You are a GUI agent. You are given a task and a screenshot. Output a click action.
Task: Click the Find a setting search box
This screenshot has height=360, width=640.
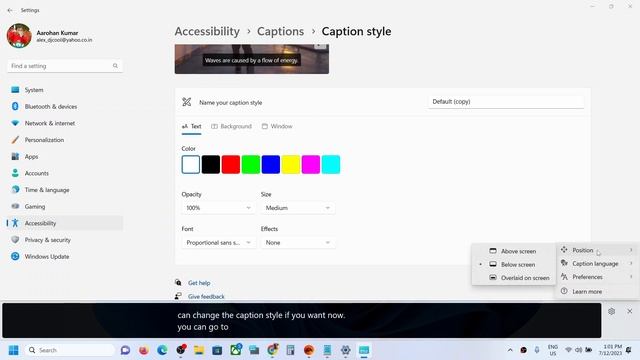point(65,66)
